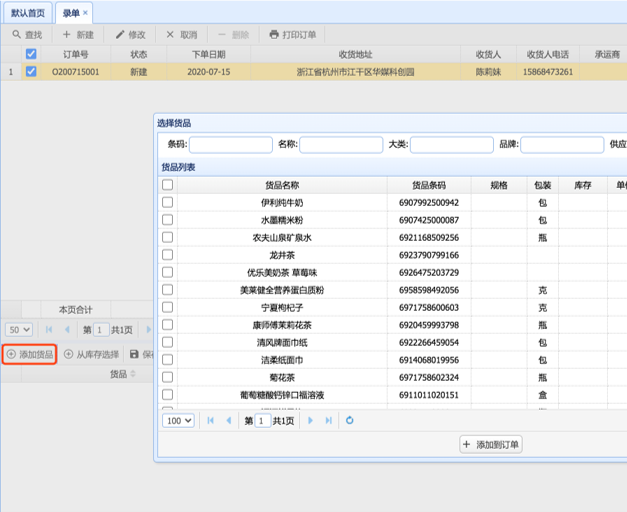The image size is (627, 512).
Task: Go to first page in goods dialog pager
Action: tap(211, 420)
